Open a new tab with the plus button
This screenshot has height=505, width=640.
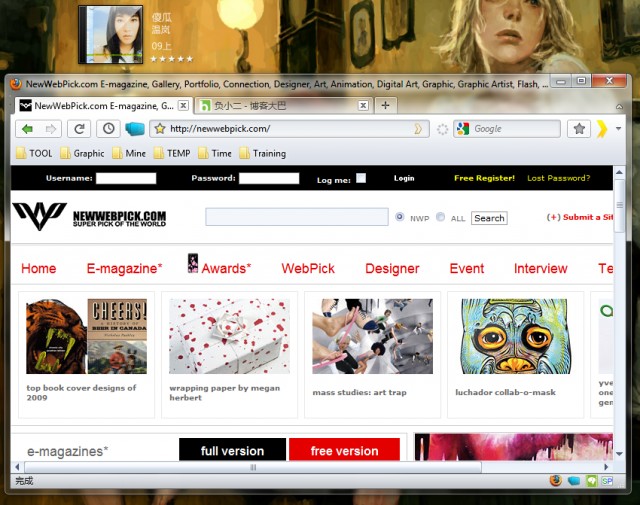(x=385, y=106)
